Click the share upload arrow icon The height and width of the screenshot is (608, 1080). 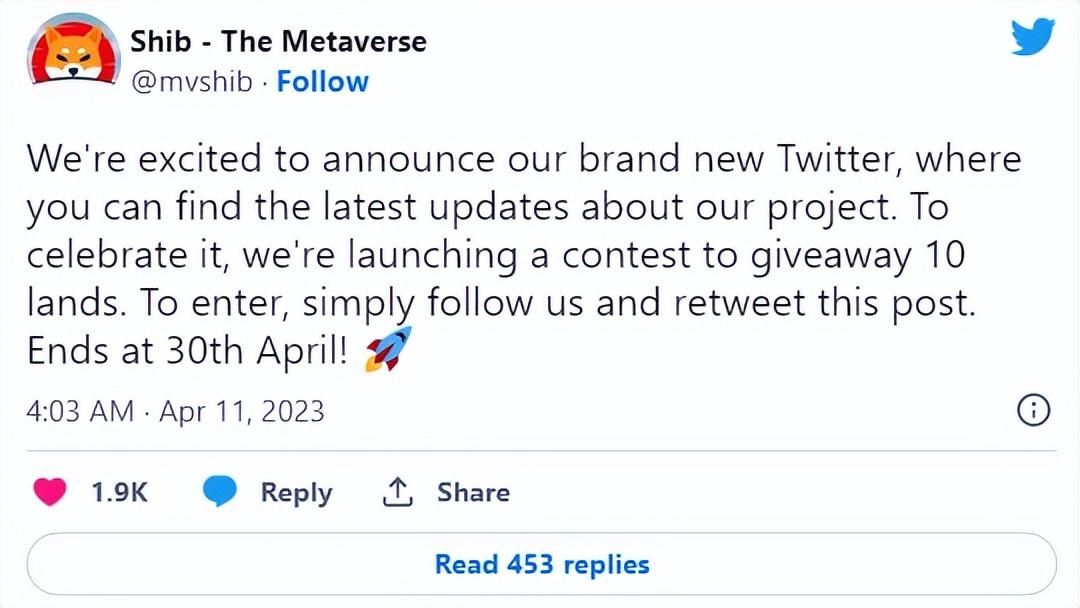(398, 492)
